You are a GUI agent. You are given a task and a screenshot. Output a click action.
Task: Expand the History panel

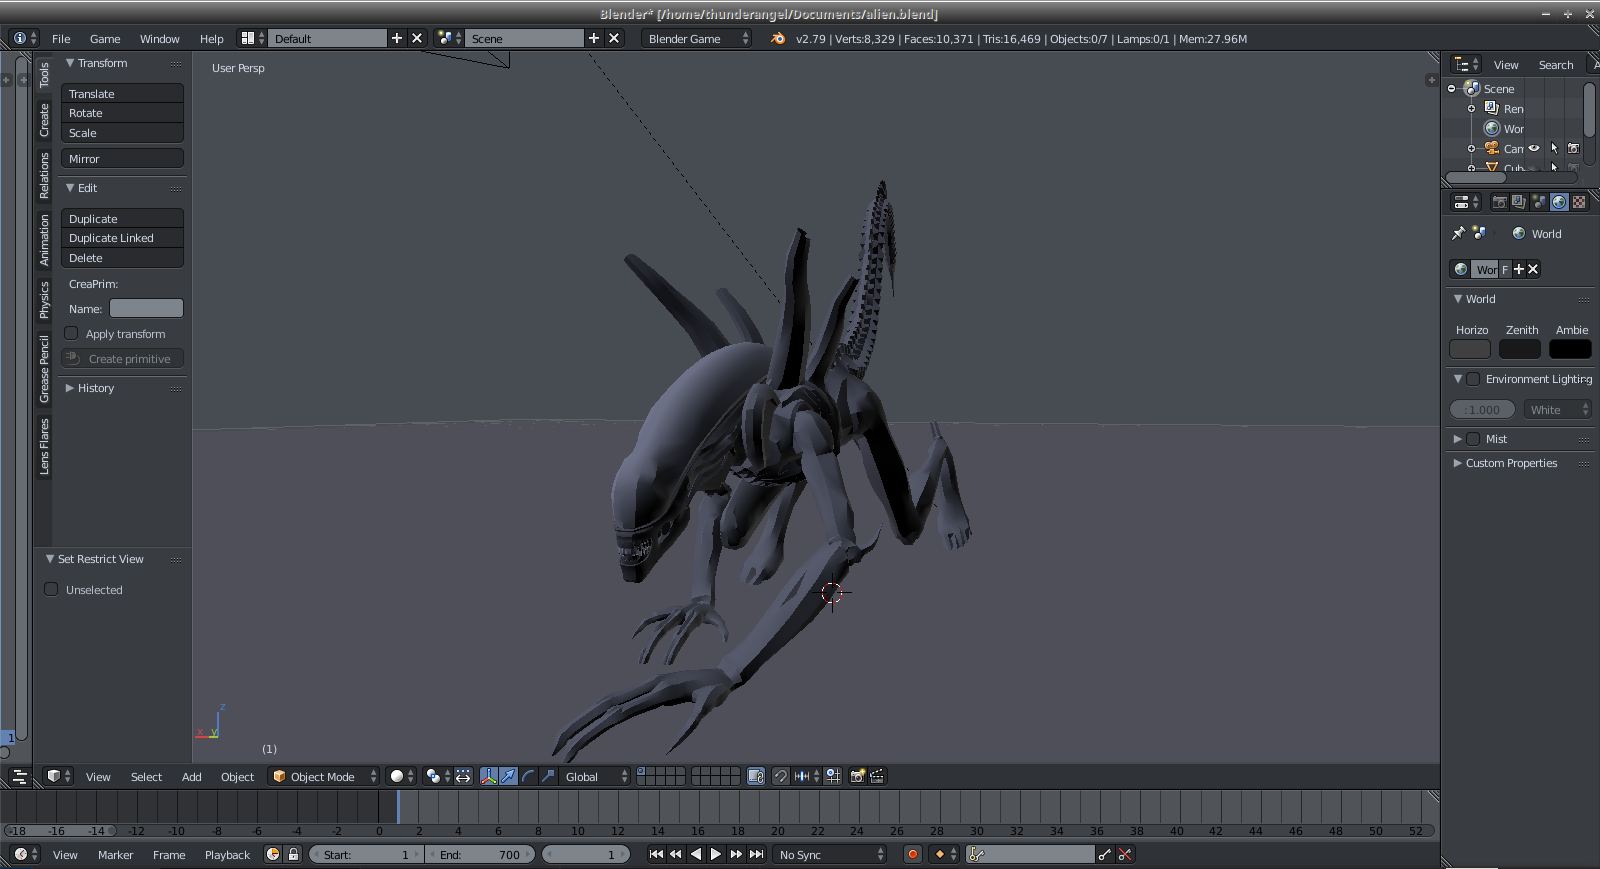pyautogui.click(x=70, y=387)
